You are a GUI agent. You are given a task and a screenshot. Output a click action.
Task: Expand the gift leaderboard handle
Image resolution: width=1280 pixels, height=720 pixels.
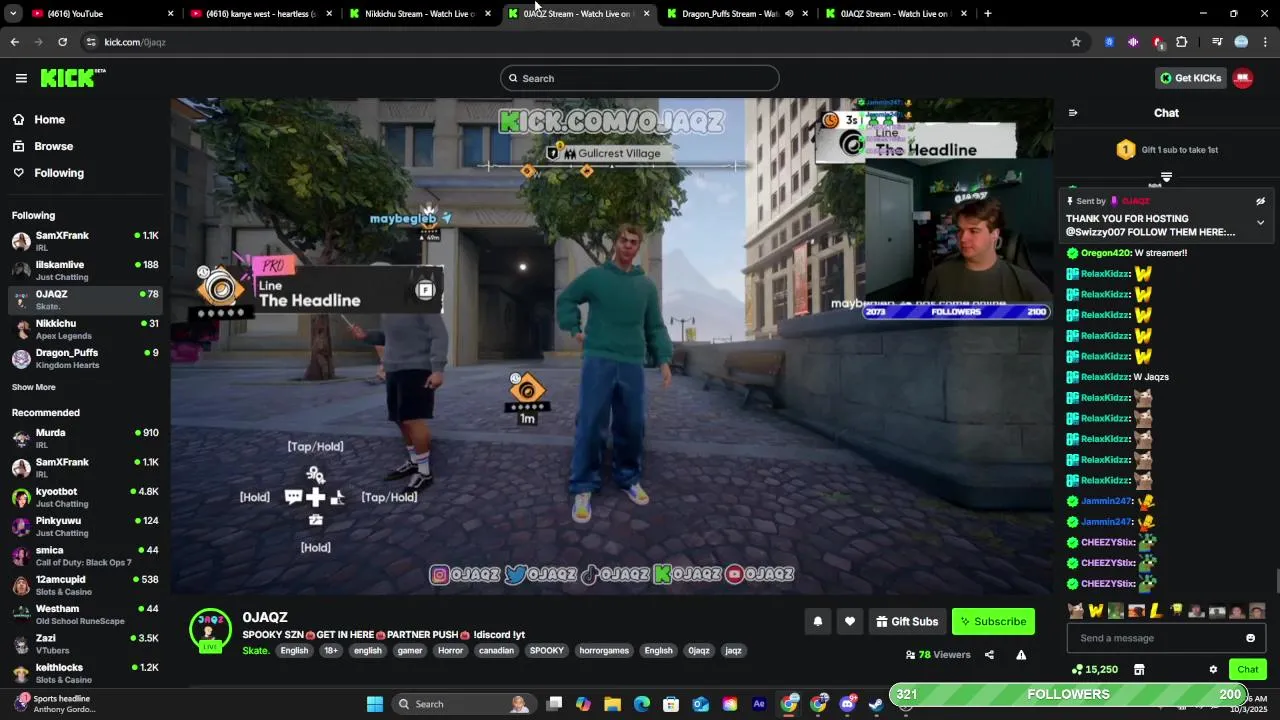[x=1166, y=177]
